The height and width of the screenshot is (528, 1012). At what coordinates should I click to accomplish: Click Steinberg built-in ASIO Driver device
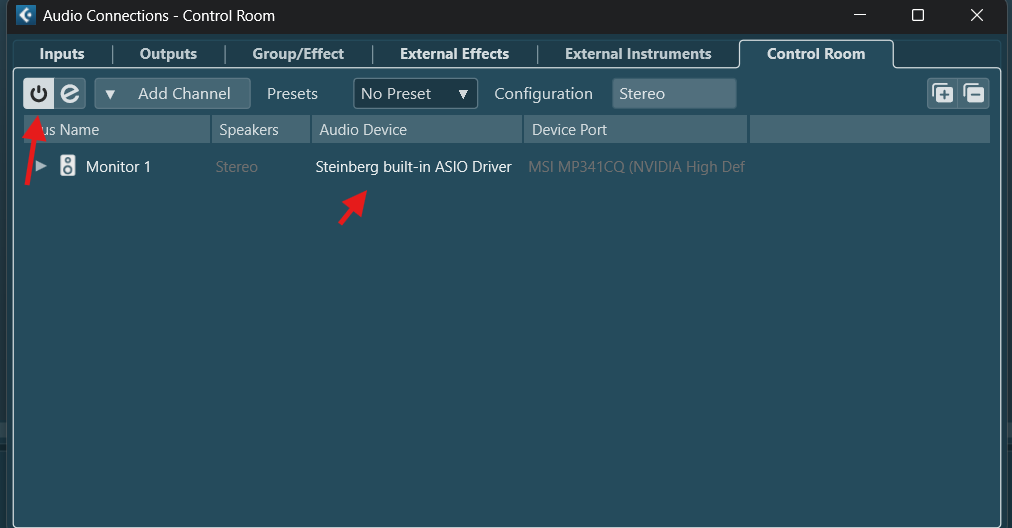[413, 167]
